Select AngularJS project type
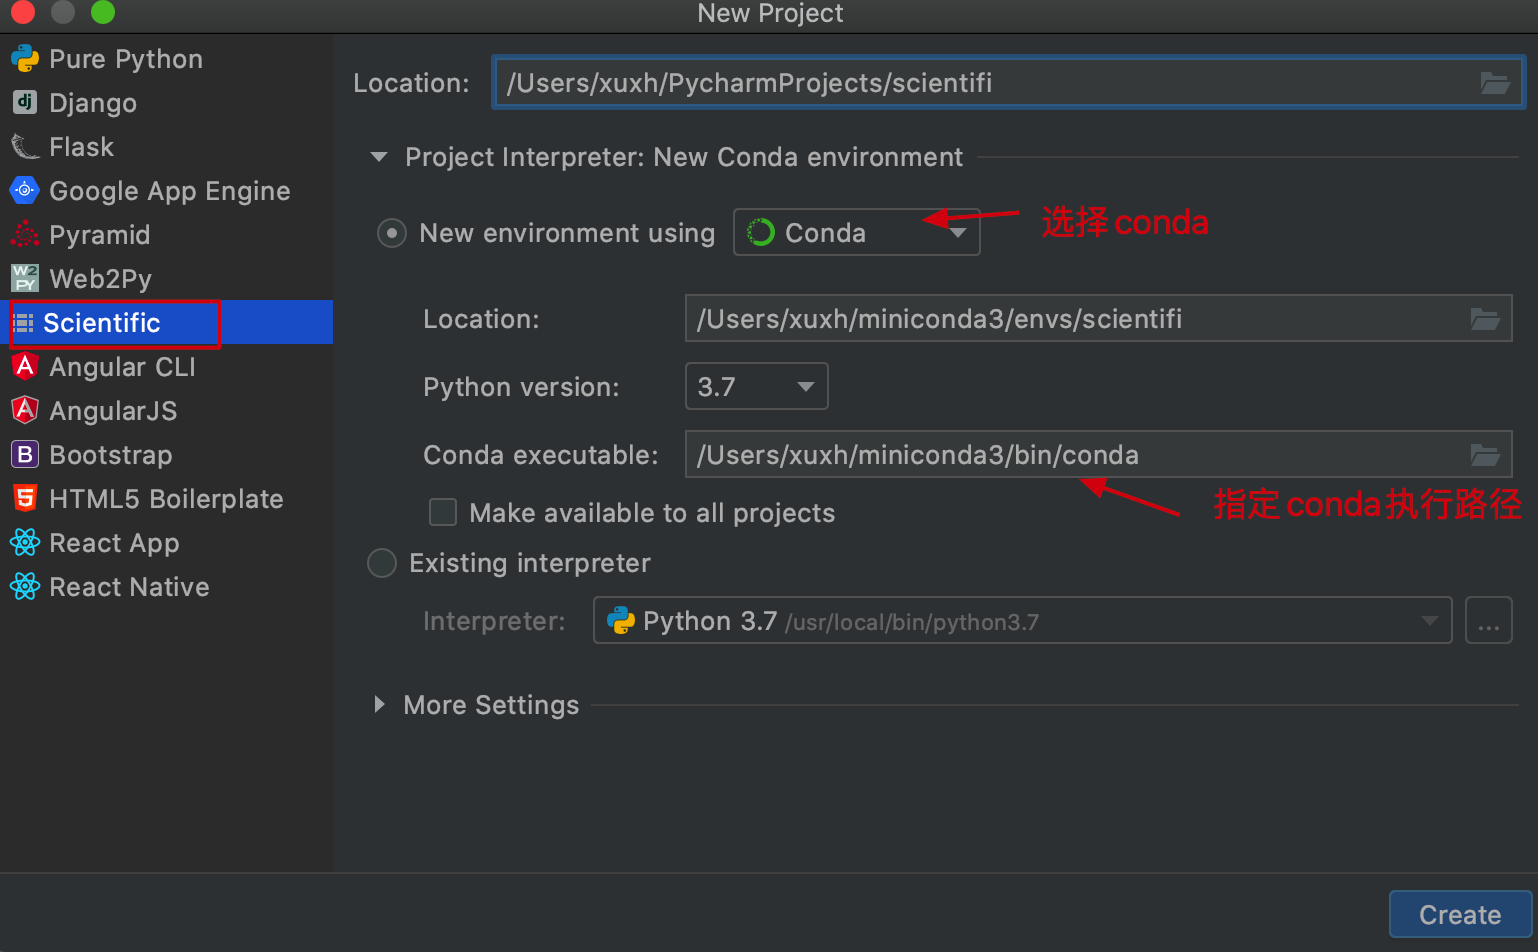The image size is (1538, 952). coord(167,411)
